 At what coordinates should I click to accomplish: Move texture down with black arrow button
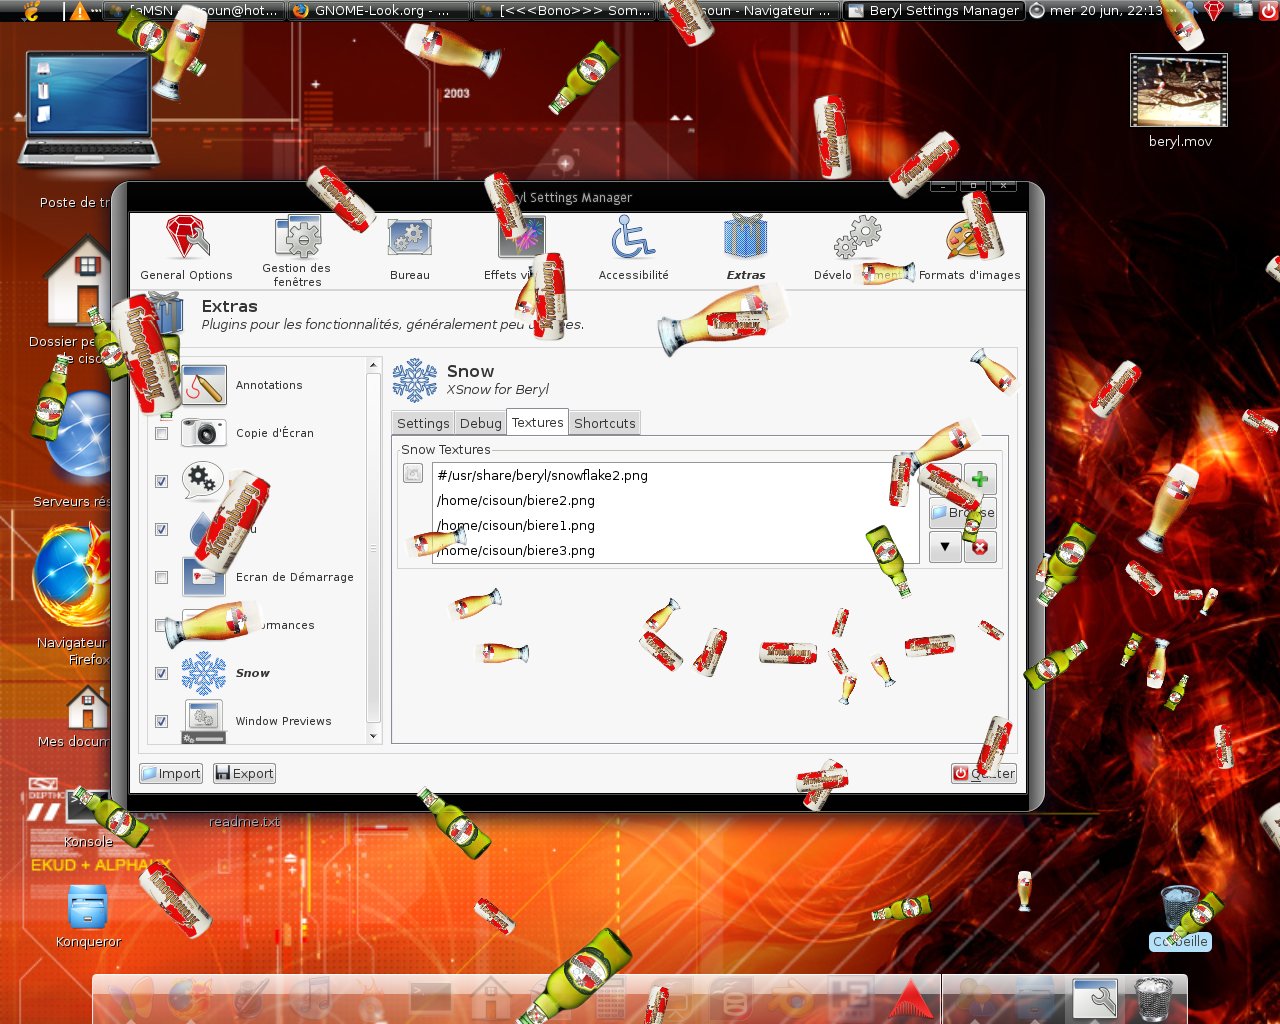(x=945, y=547)
